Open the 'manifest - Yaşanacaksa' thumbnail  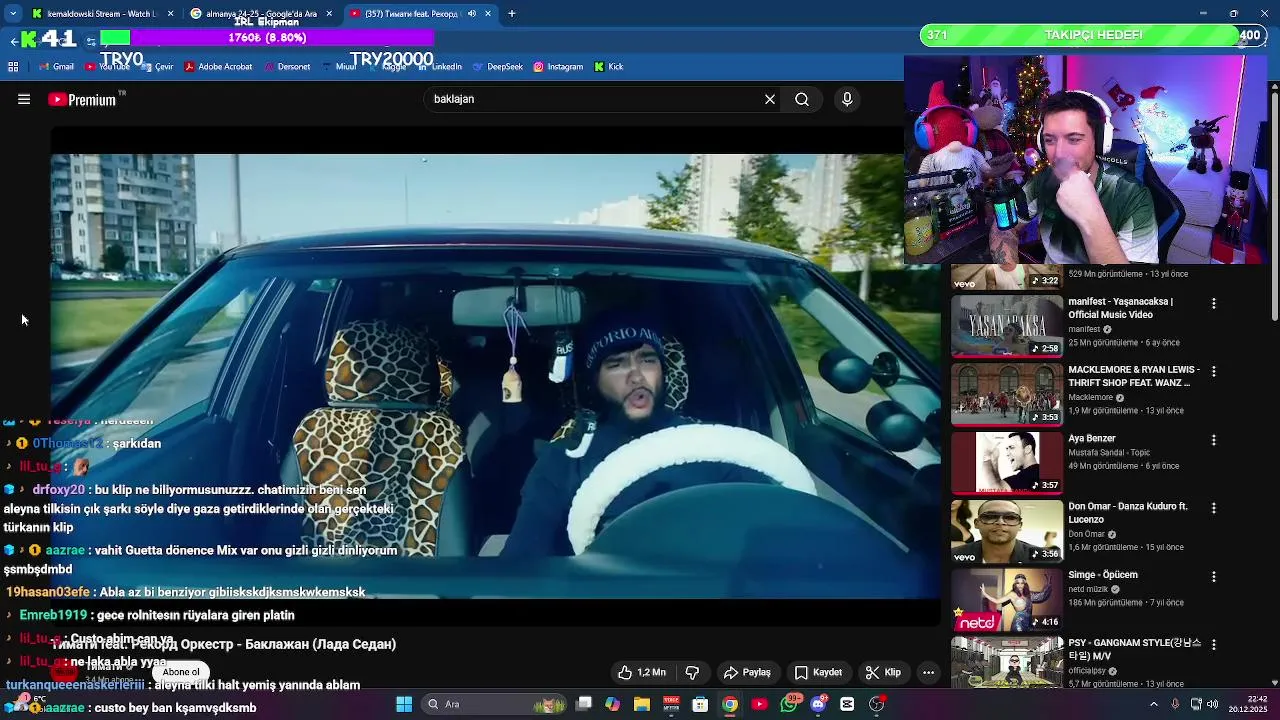click(1007, 326)
